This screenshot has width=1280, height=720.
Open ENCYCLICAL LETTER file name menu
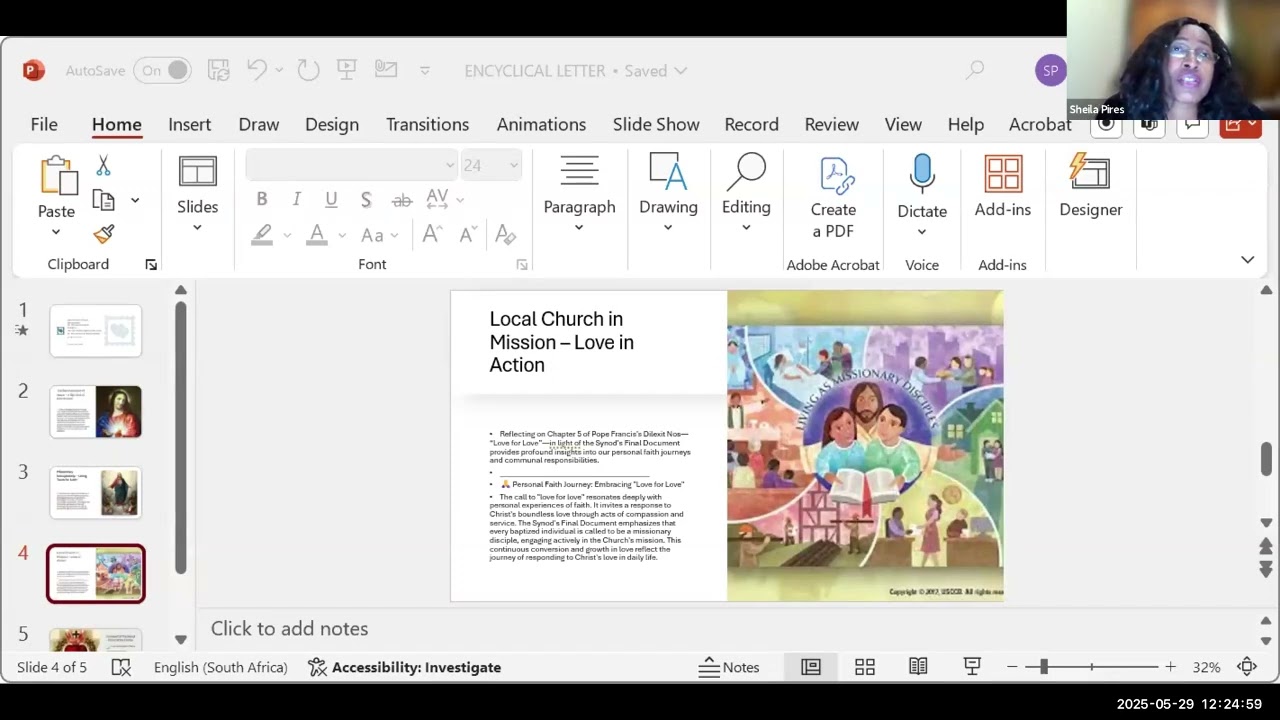(x=576, y=71)
